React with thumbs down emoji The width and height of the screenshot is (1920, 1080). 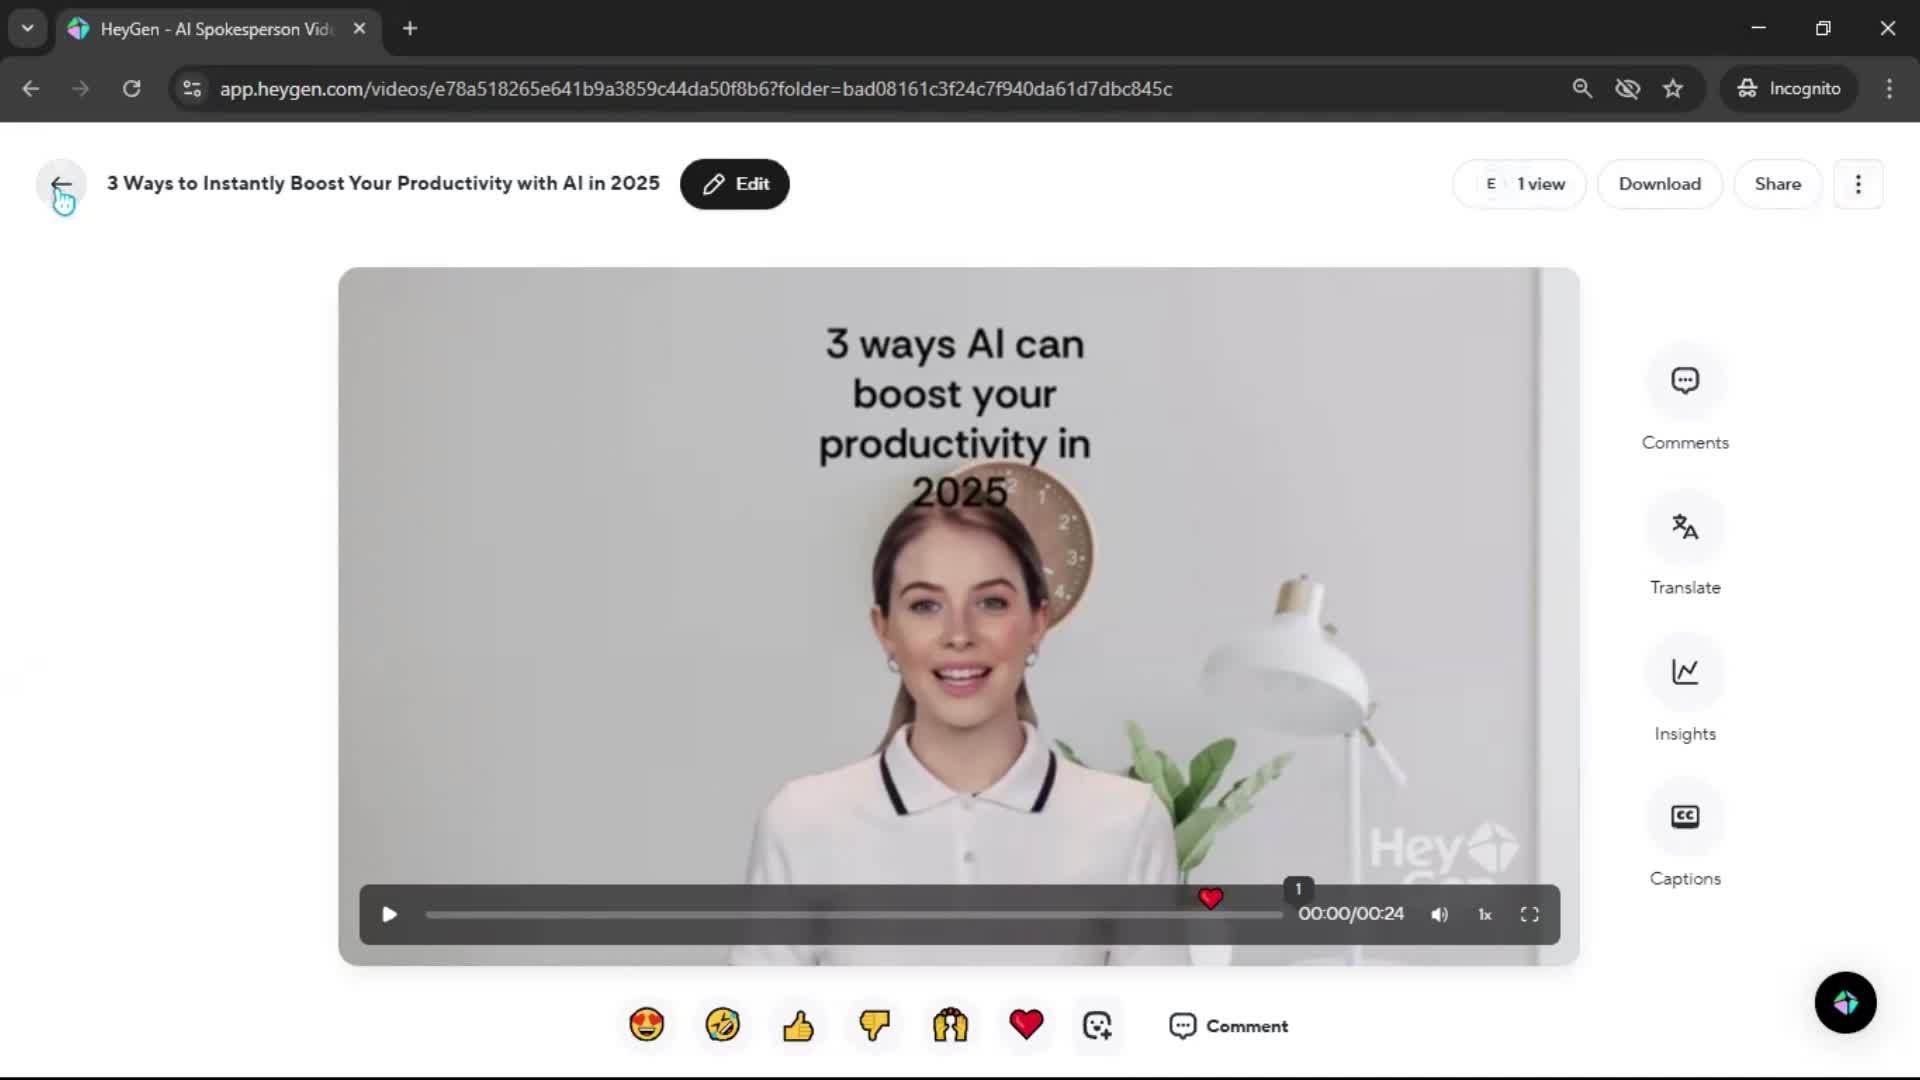tap(874, 1025)
